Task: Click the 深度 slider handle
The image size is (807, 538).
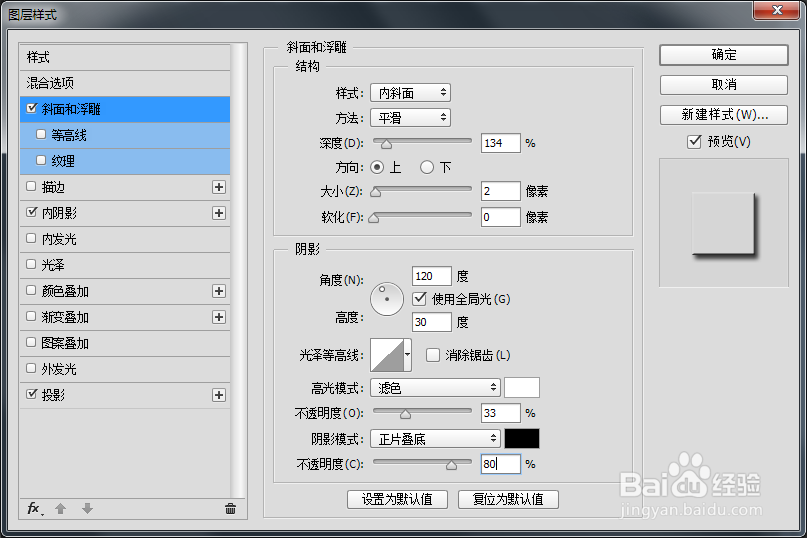Action: tap(386, 144)
